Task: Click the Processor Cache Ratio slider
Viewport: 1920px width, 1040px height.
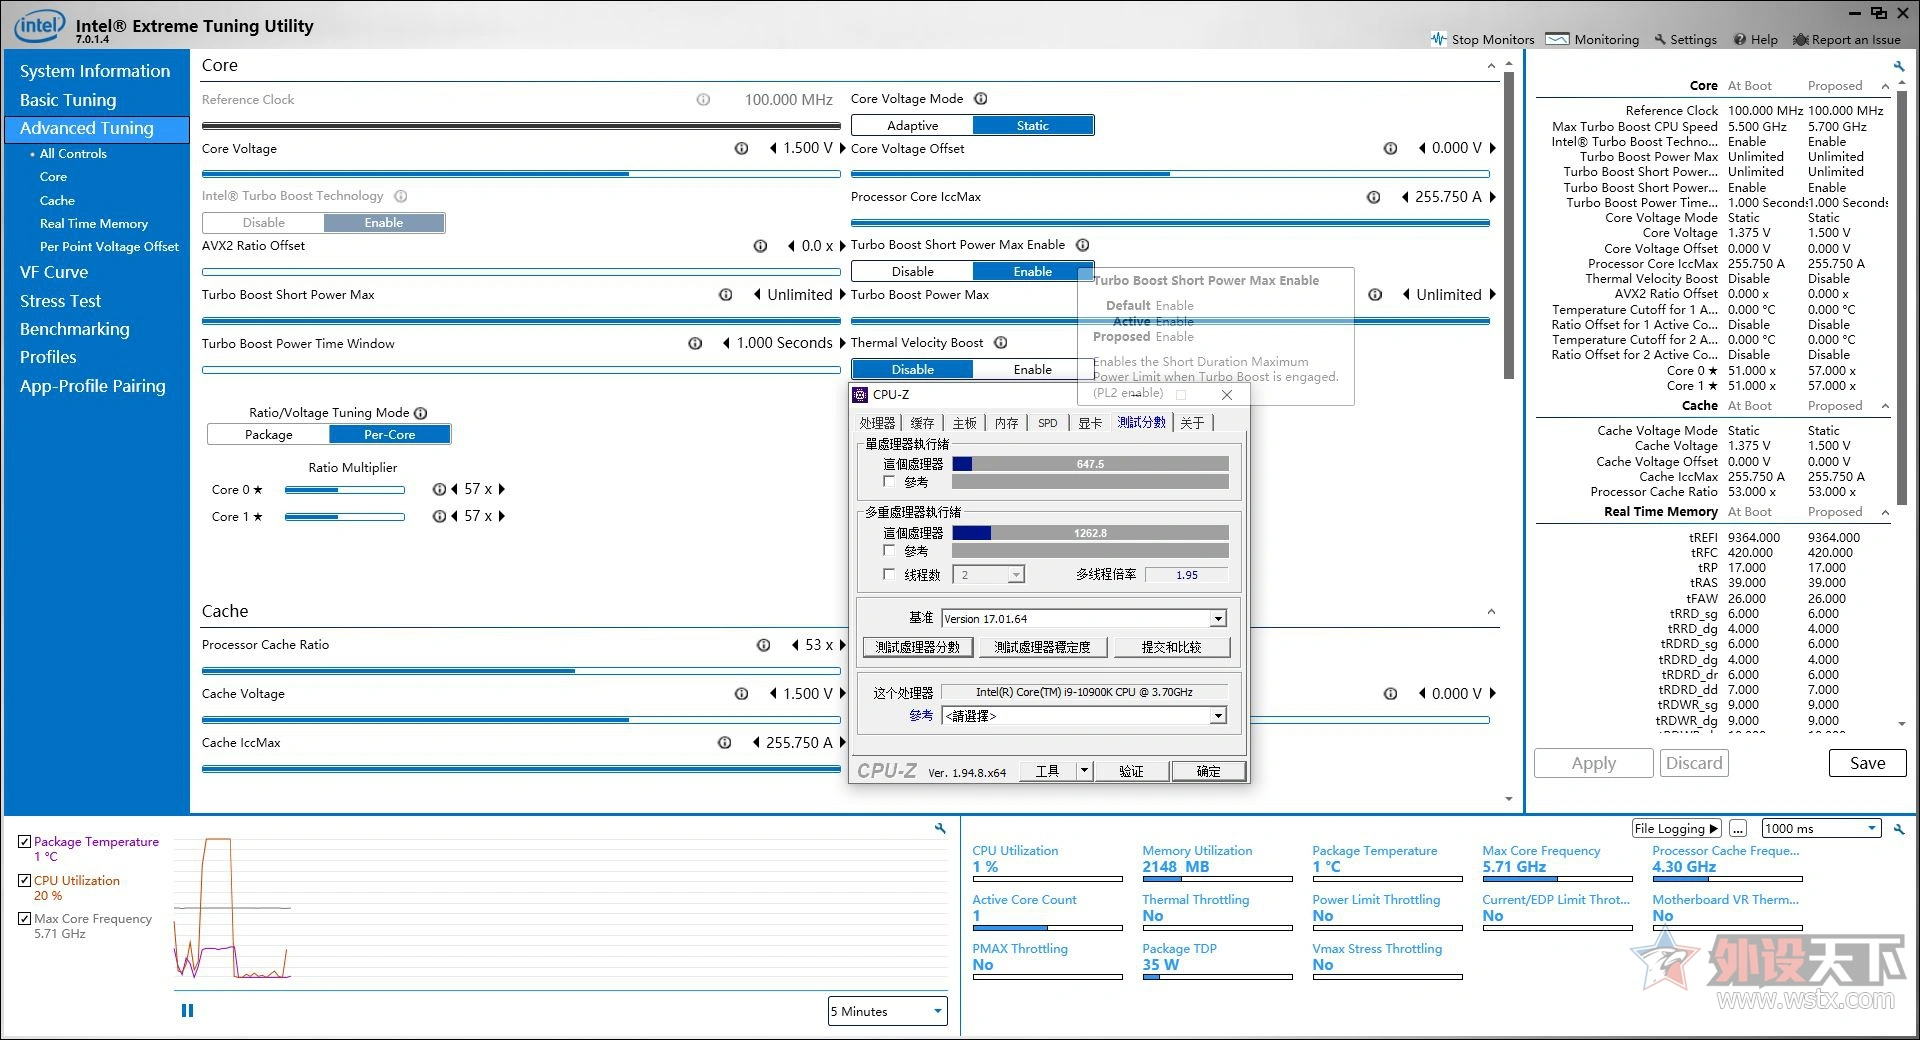Action: (520, 670)
